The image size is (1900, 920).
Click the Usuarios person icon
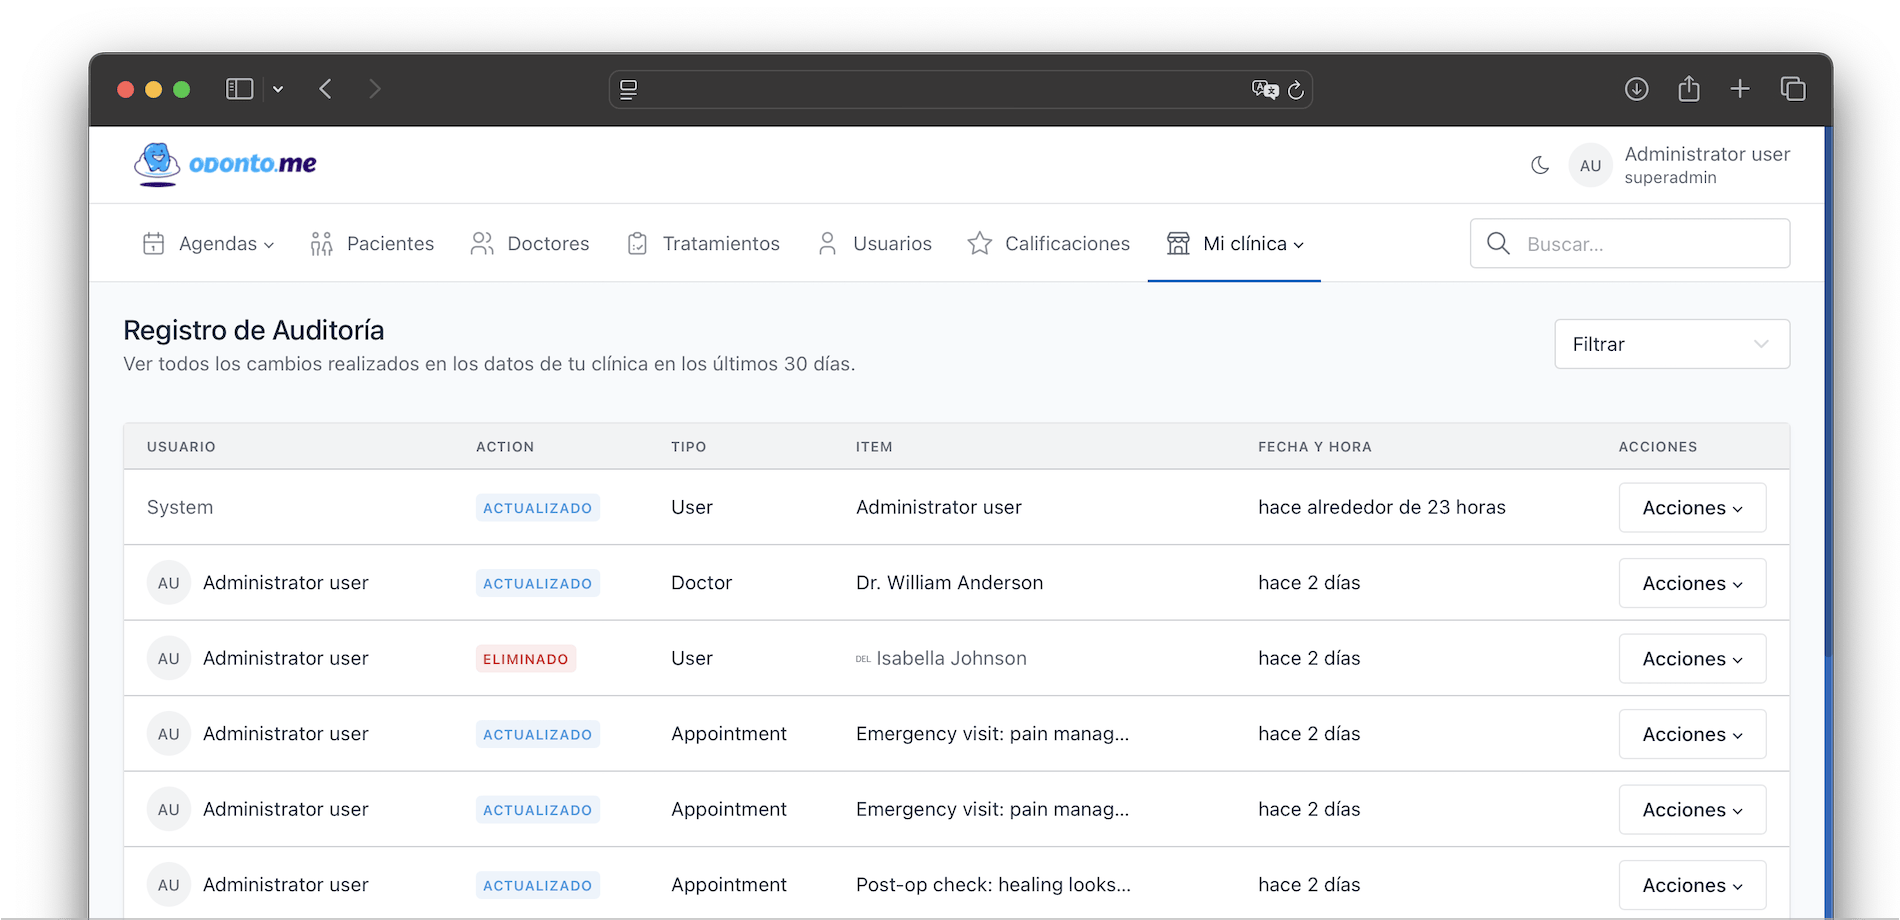827,244
